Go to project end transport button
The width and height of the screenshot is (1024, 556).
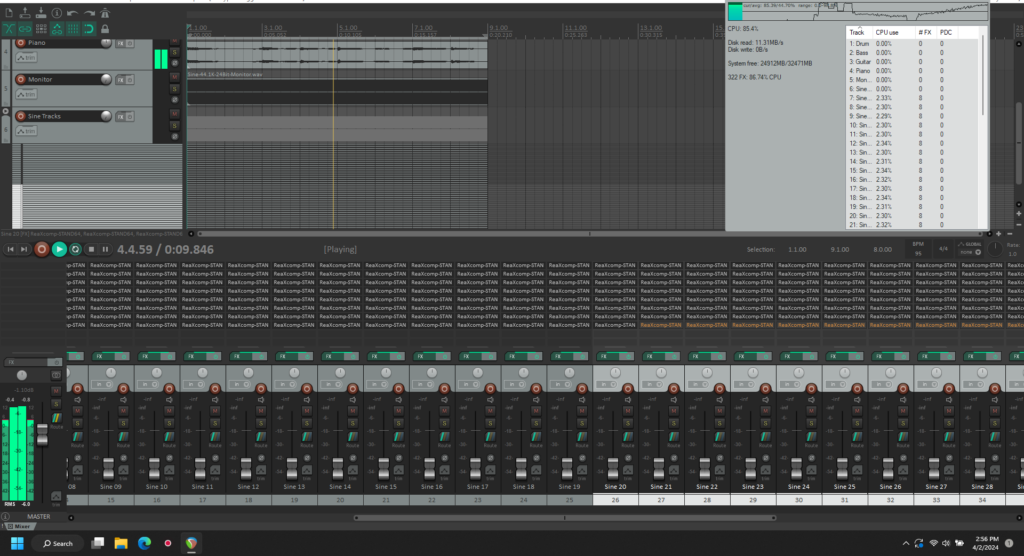click(24, 249)
